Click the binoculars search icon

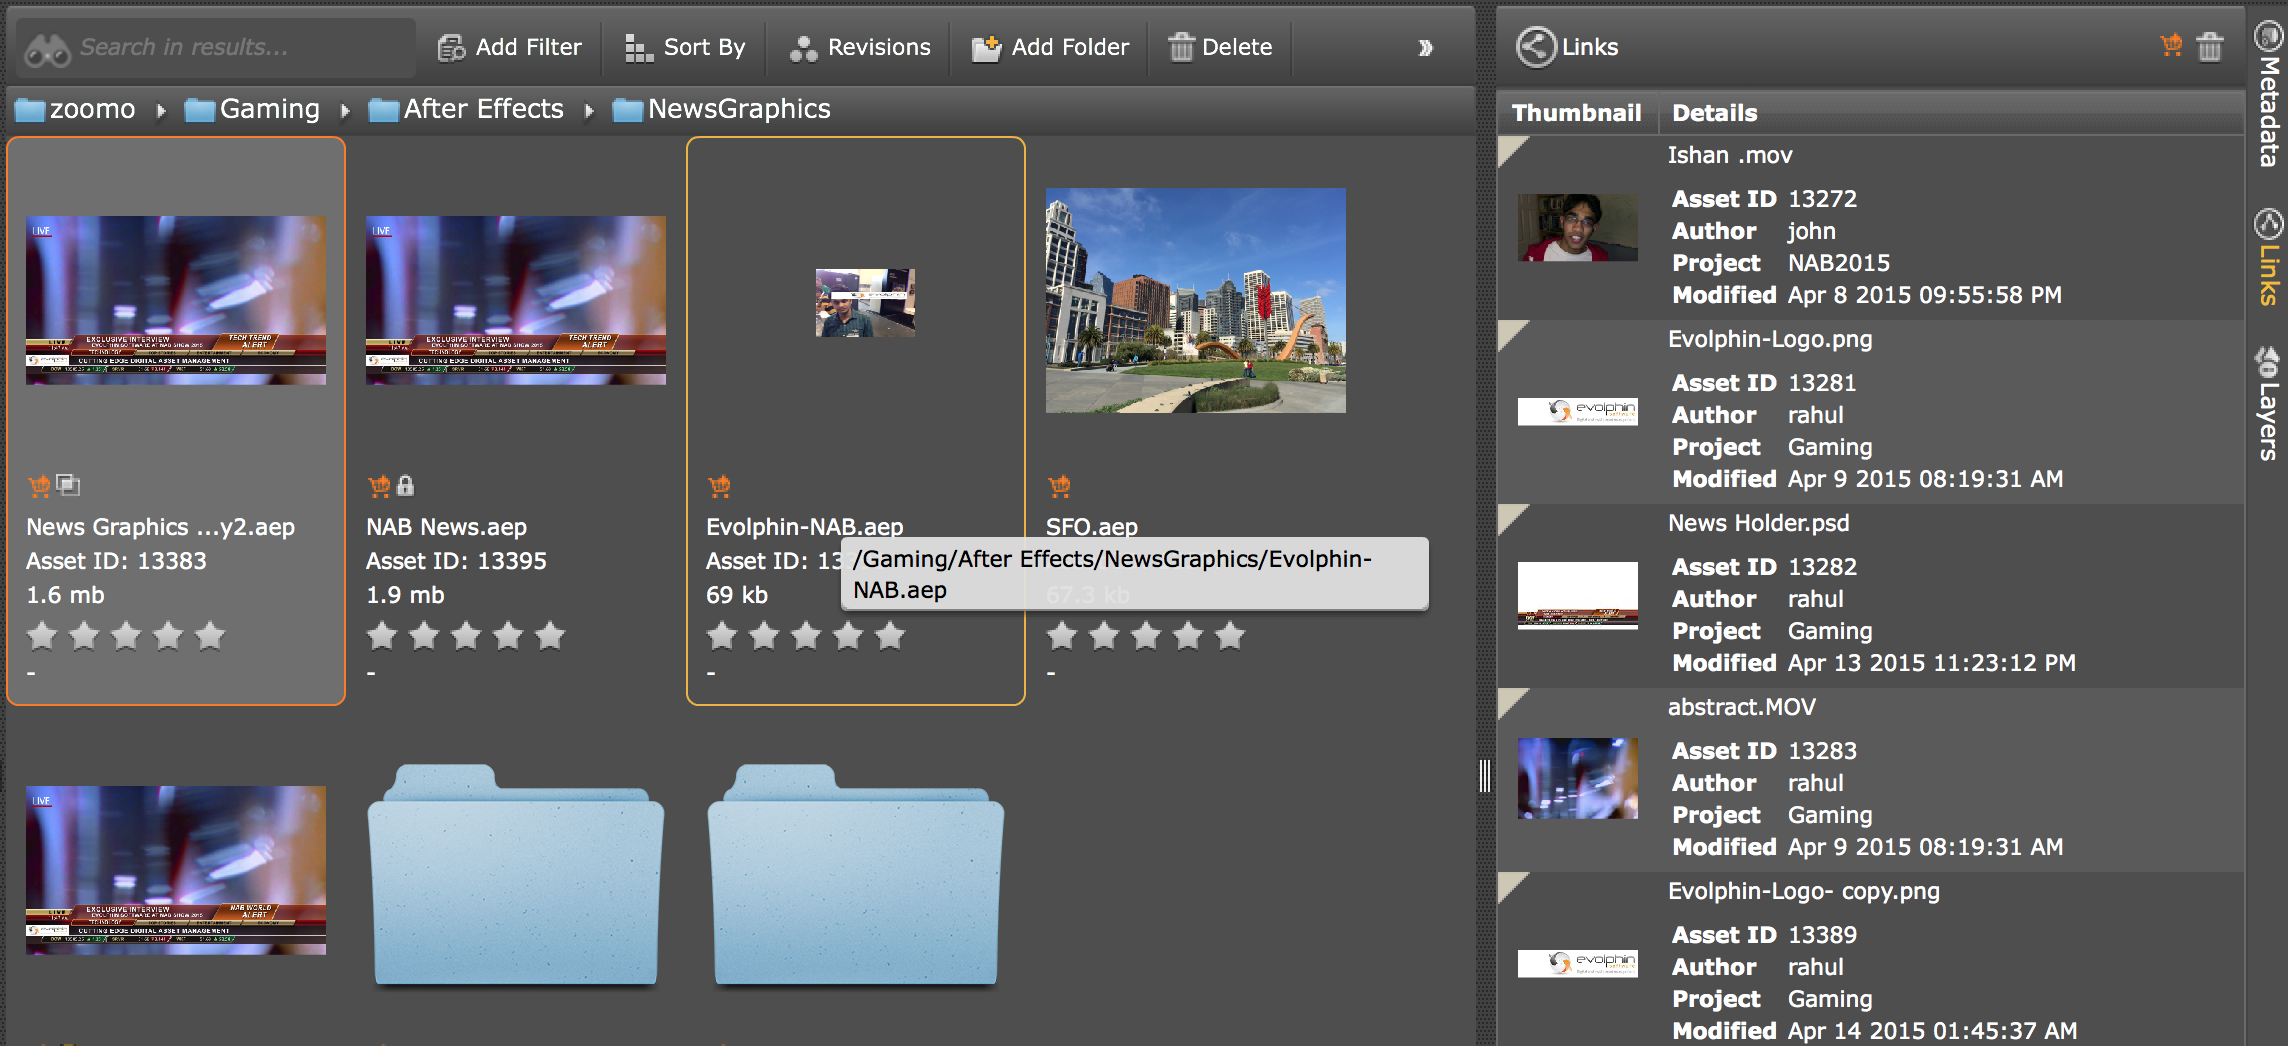click(x=47, y=48)
